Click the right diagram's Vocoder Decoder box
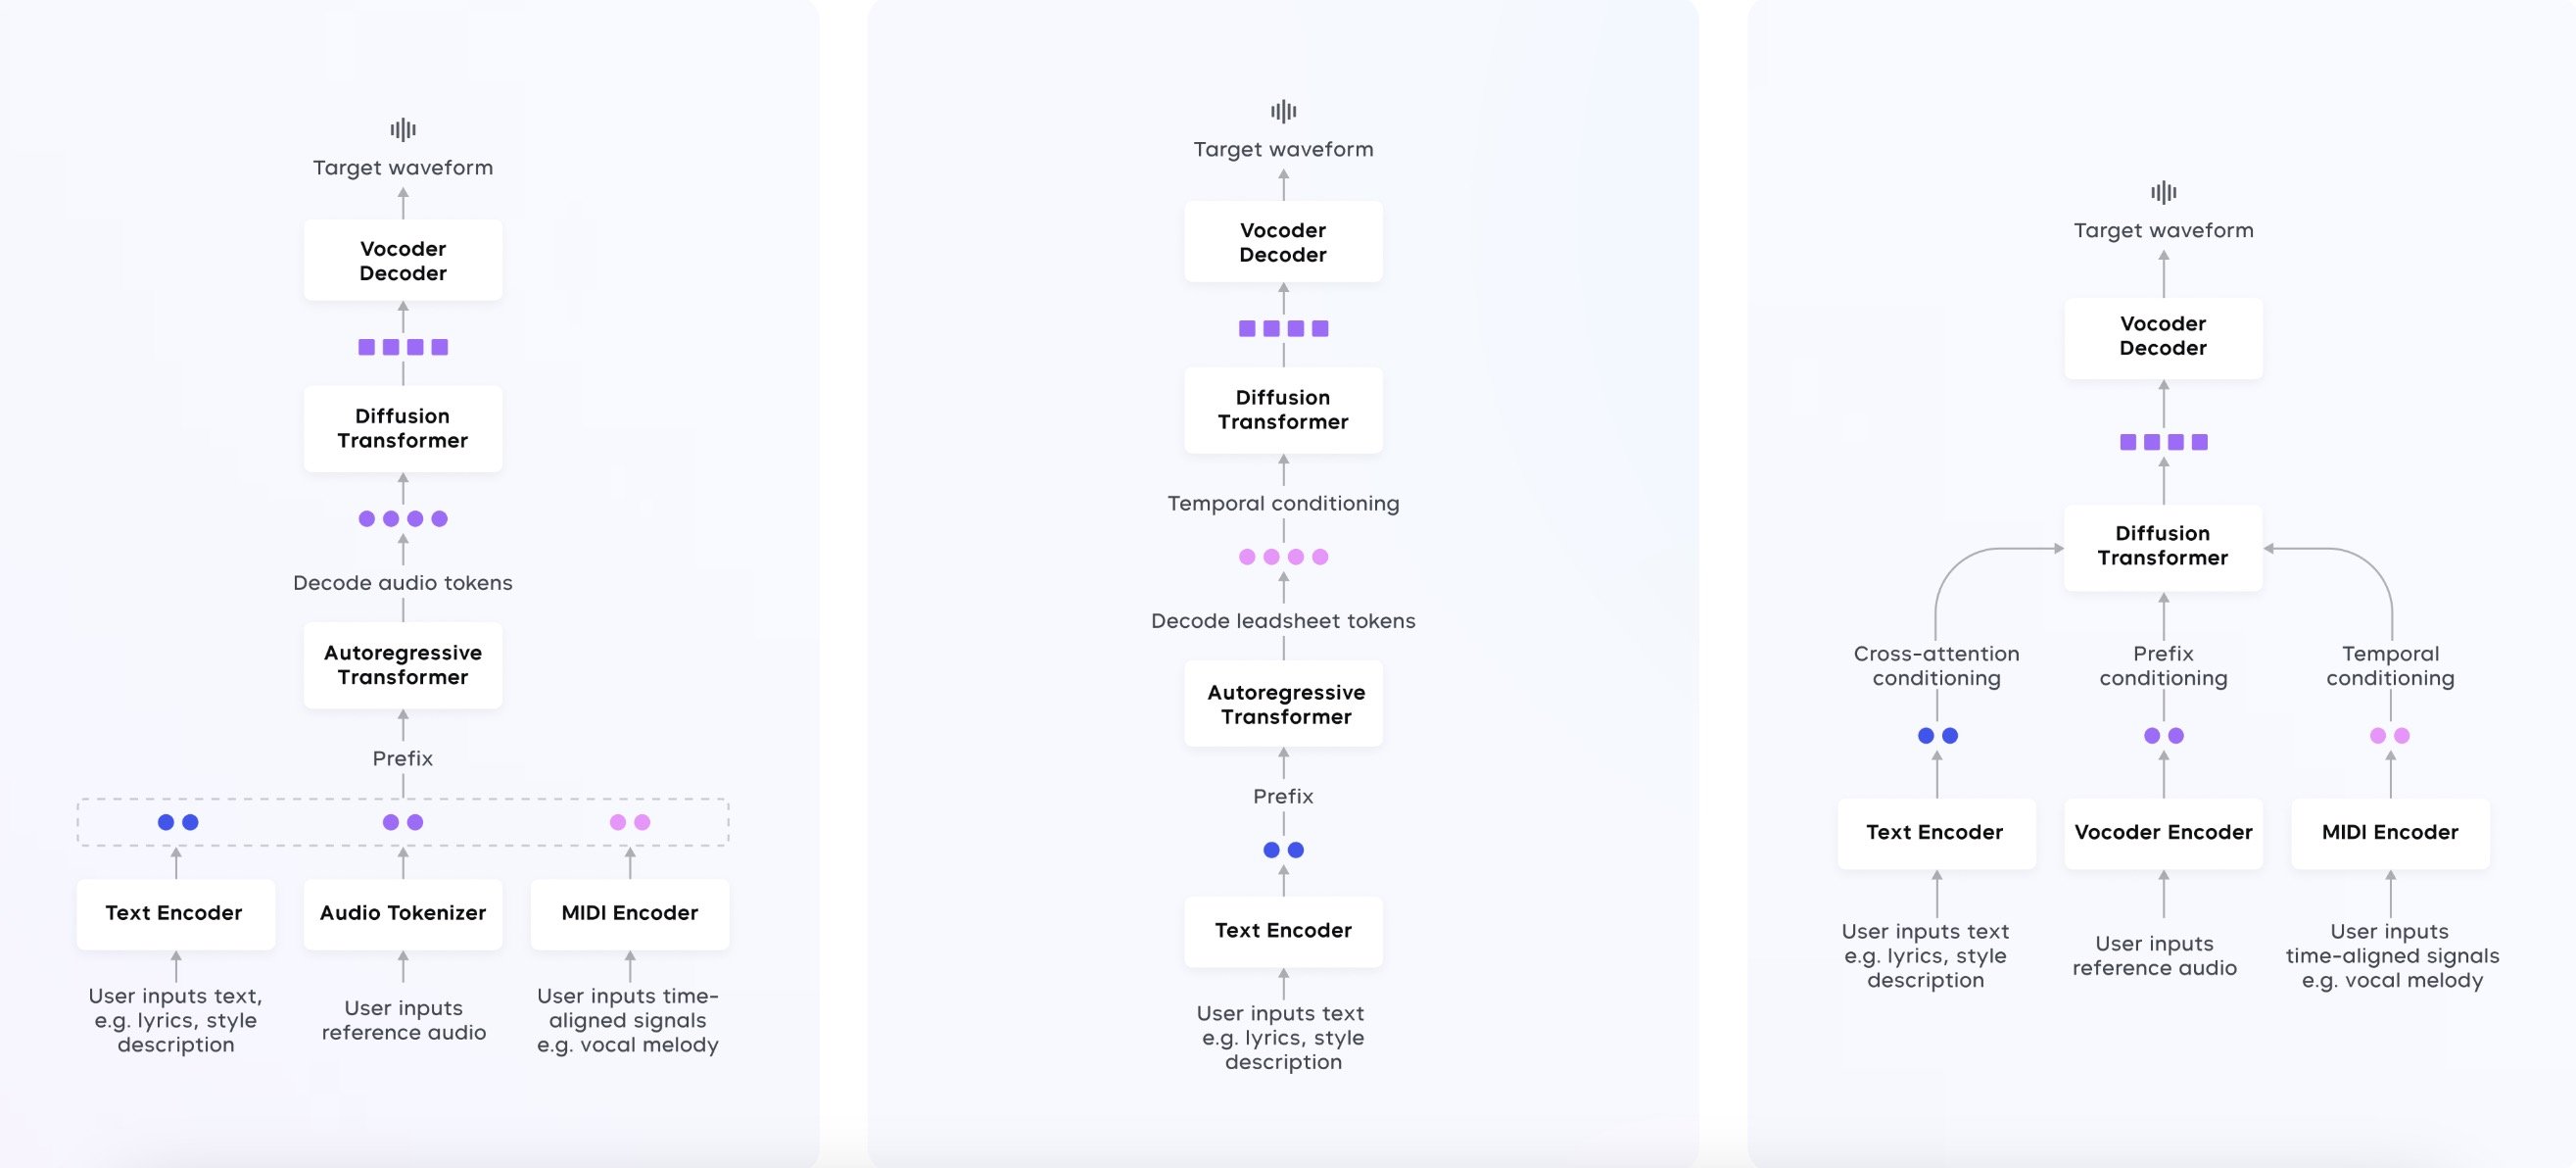Viewport: 2576px width, 1168px height. tap(2163, 337)
